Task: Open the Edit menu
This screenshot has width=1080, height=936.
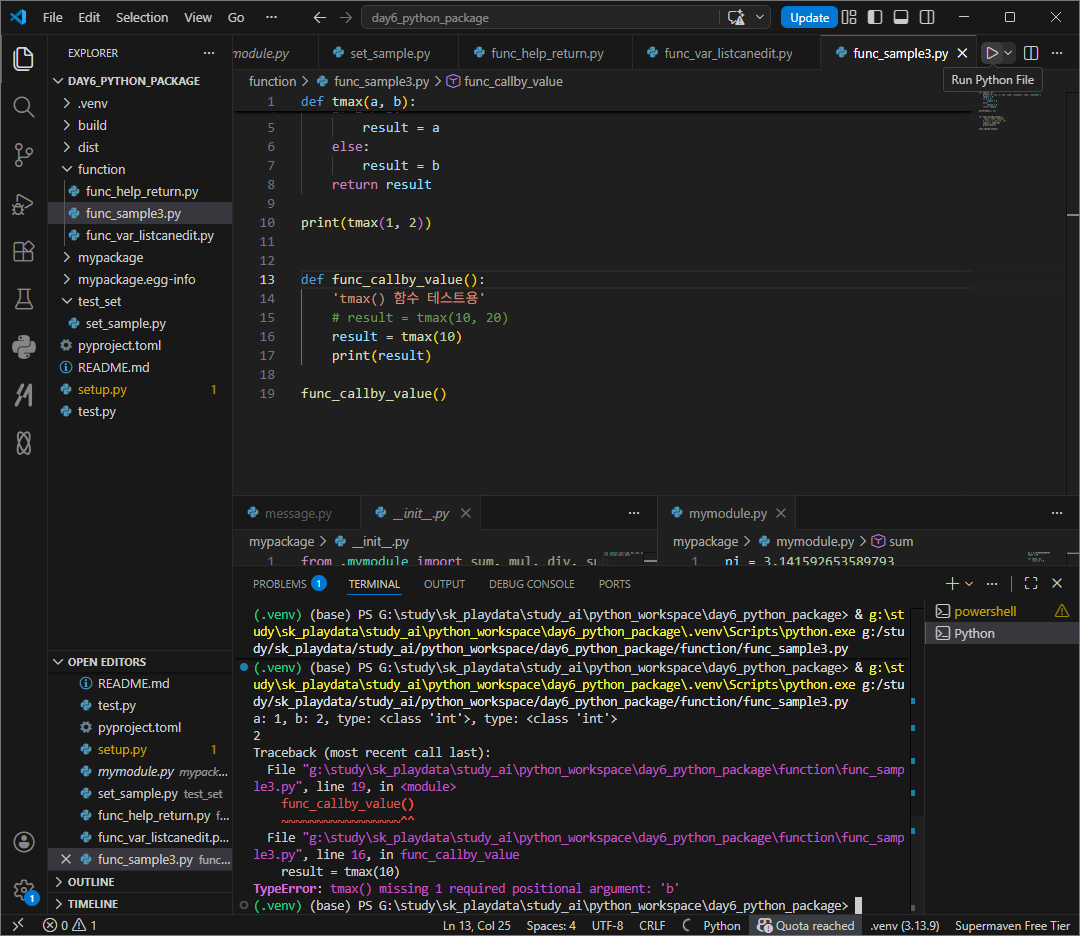Action: coord(89,17)
